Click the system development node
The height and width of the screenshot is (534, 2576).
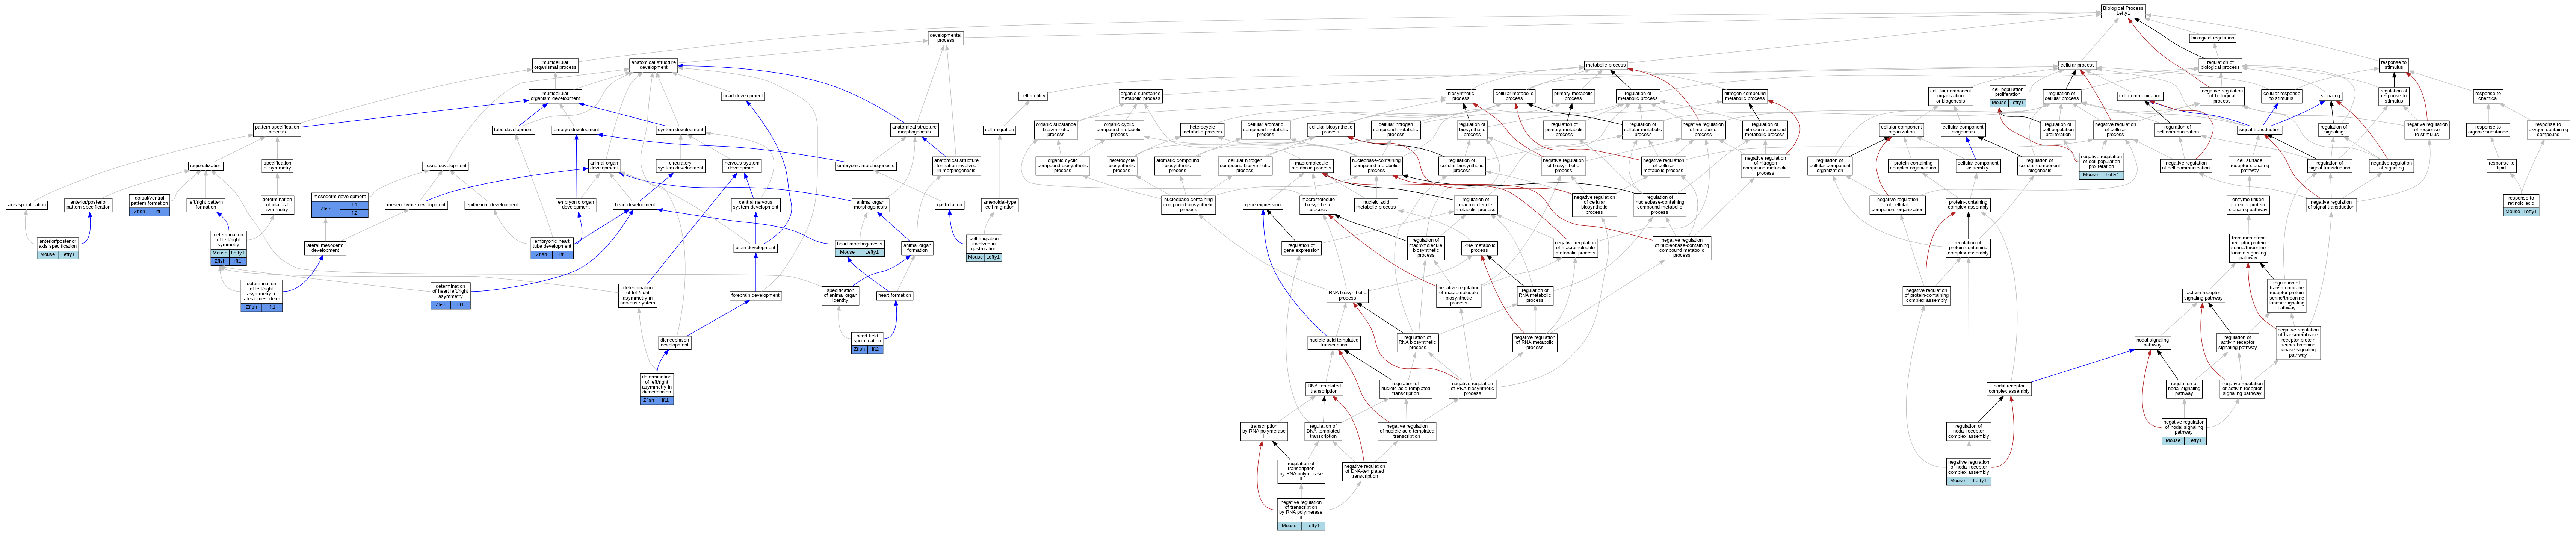tap(680, 130)
